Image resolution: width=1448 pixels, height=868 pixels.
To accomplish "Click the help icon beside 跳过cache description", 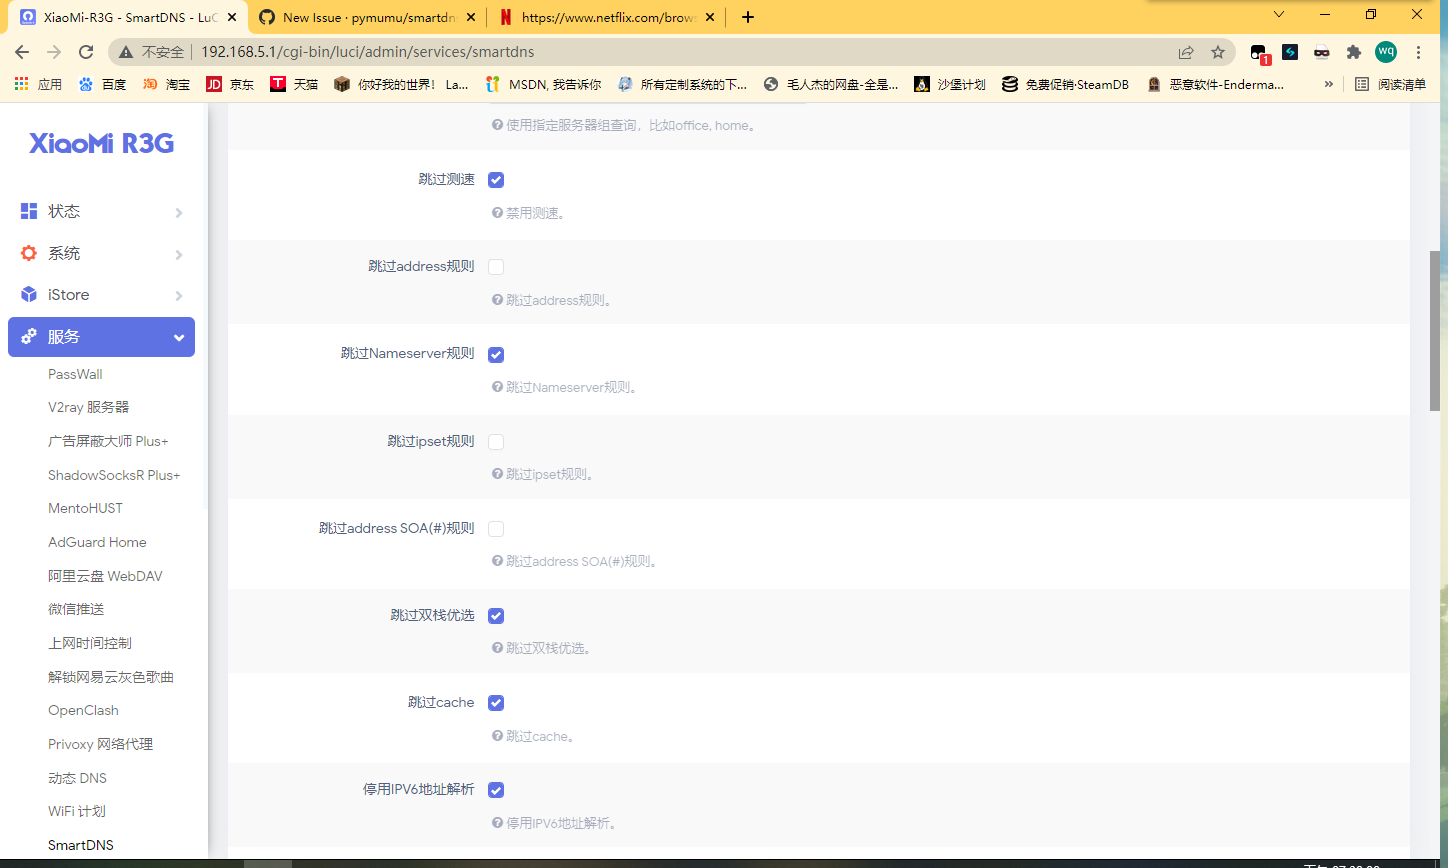I will pyautogui.click(x=497, y=736).
